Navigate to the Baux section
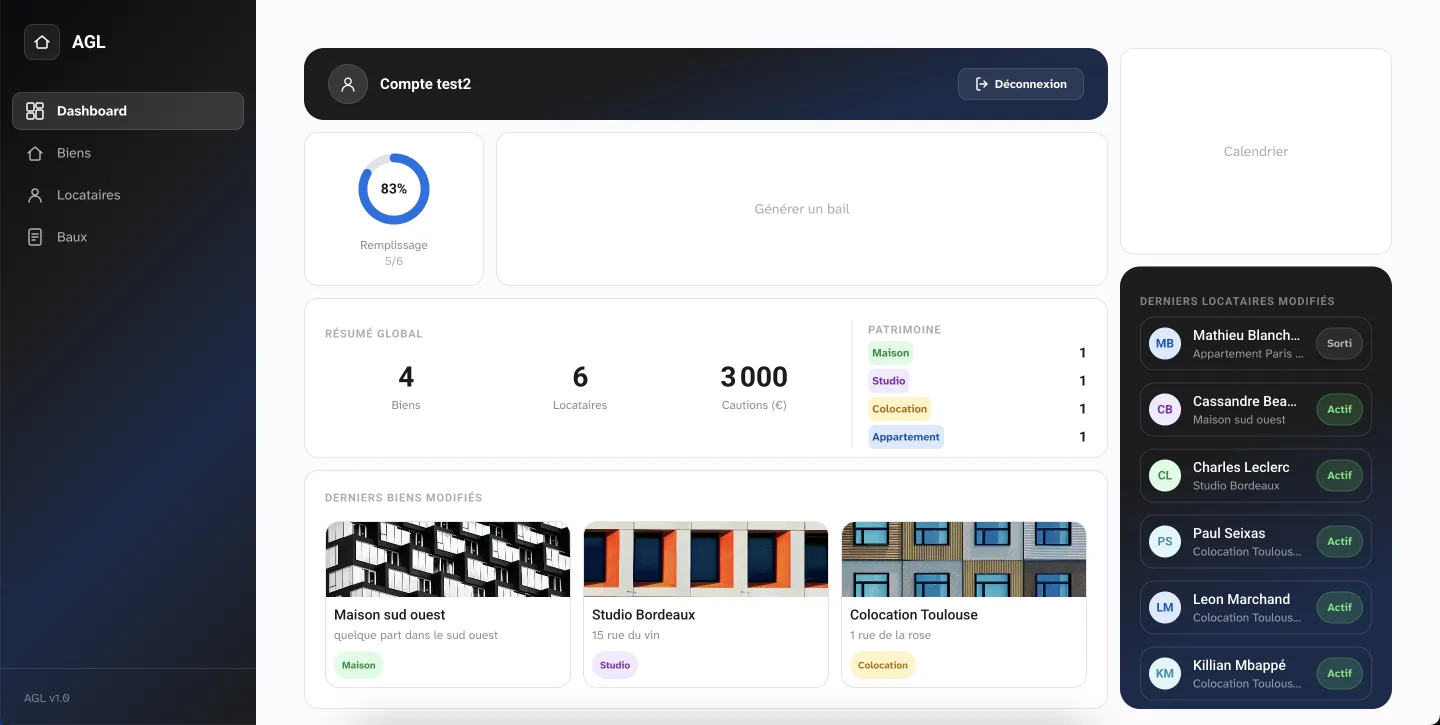The width and height of the screenshot is (1440, 725). [x=128, y=237]
